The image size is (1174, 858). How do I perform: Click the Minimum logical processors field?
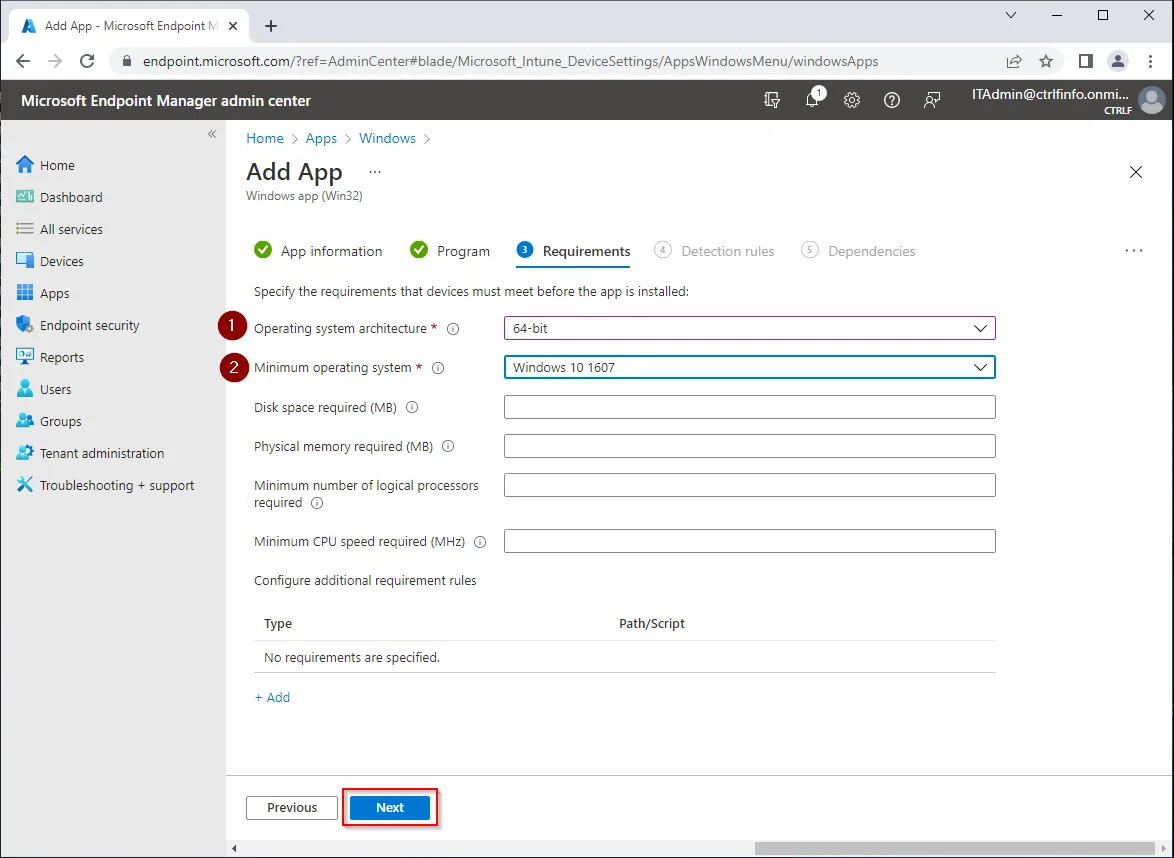tap(749, 485)
